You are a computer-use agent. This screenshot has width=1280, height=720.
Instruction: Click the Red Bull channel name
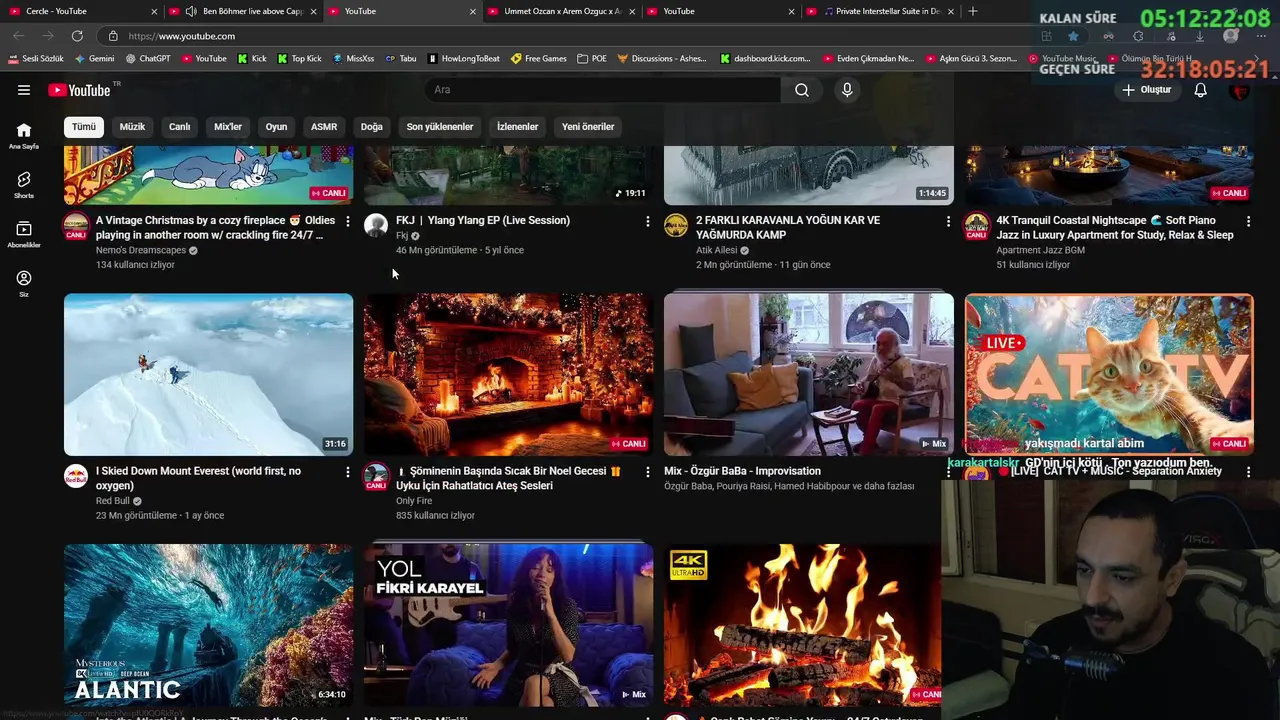click(x=113, y=501)
